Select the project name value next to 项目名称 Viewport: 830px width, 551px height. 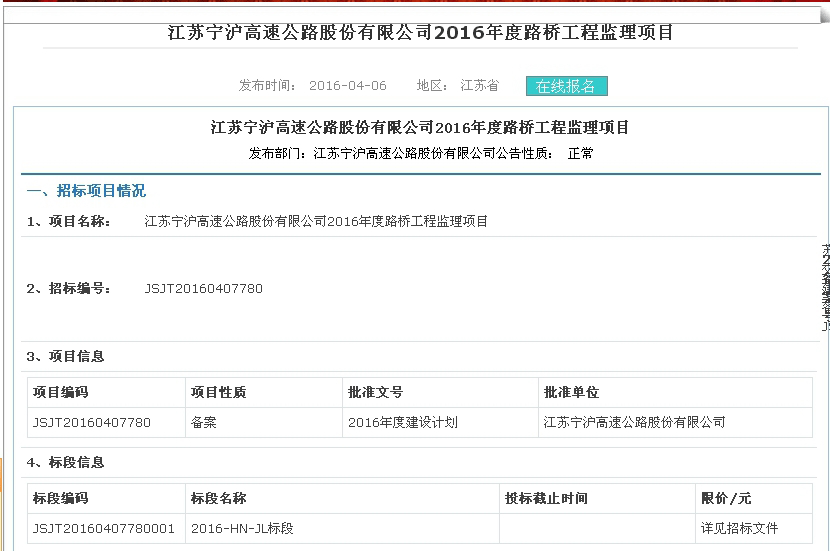316,221
